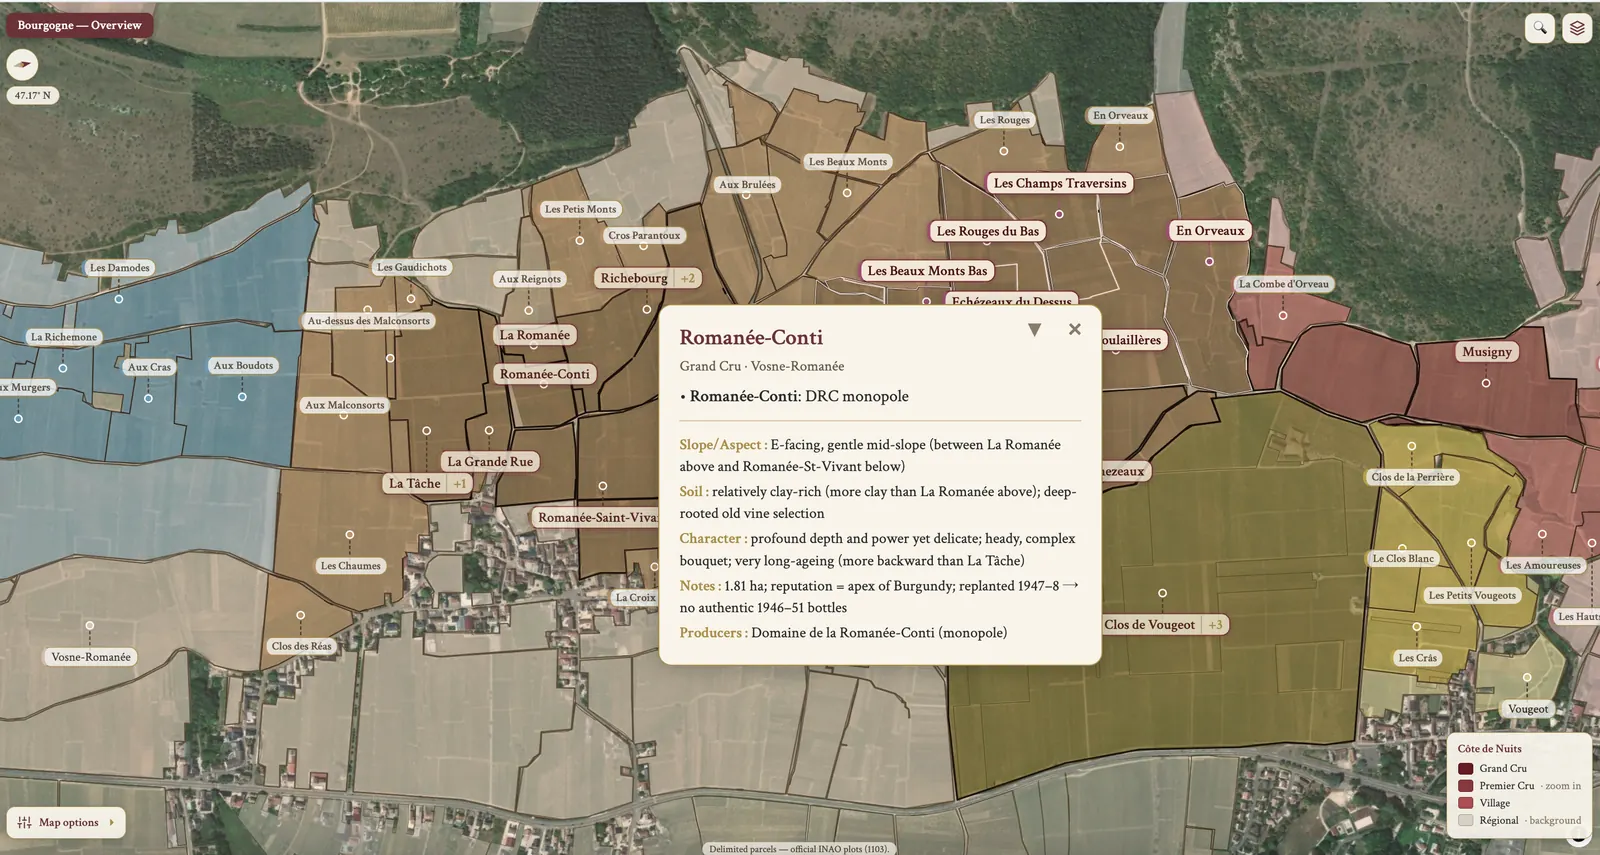Select the Romanée-Conti map label
This screenshot has width=1600, height=855.
coord(545,374)
